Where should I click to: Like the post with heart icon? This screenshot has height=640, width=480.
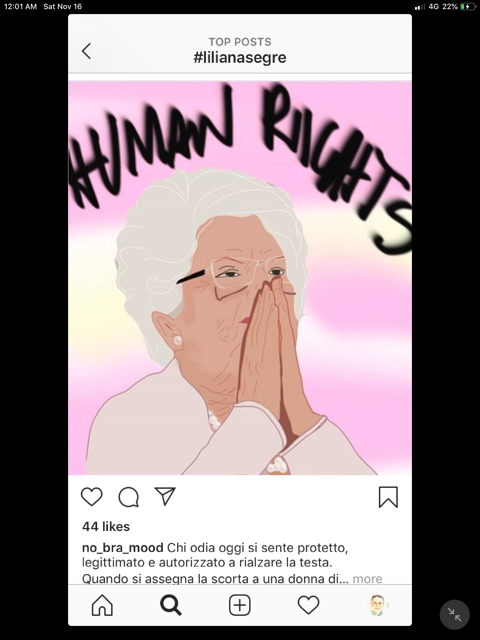pyautogui.click(x=91, y=497)
